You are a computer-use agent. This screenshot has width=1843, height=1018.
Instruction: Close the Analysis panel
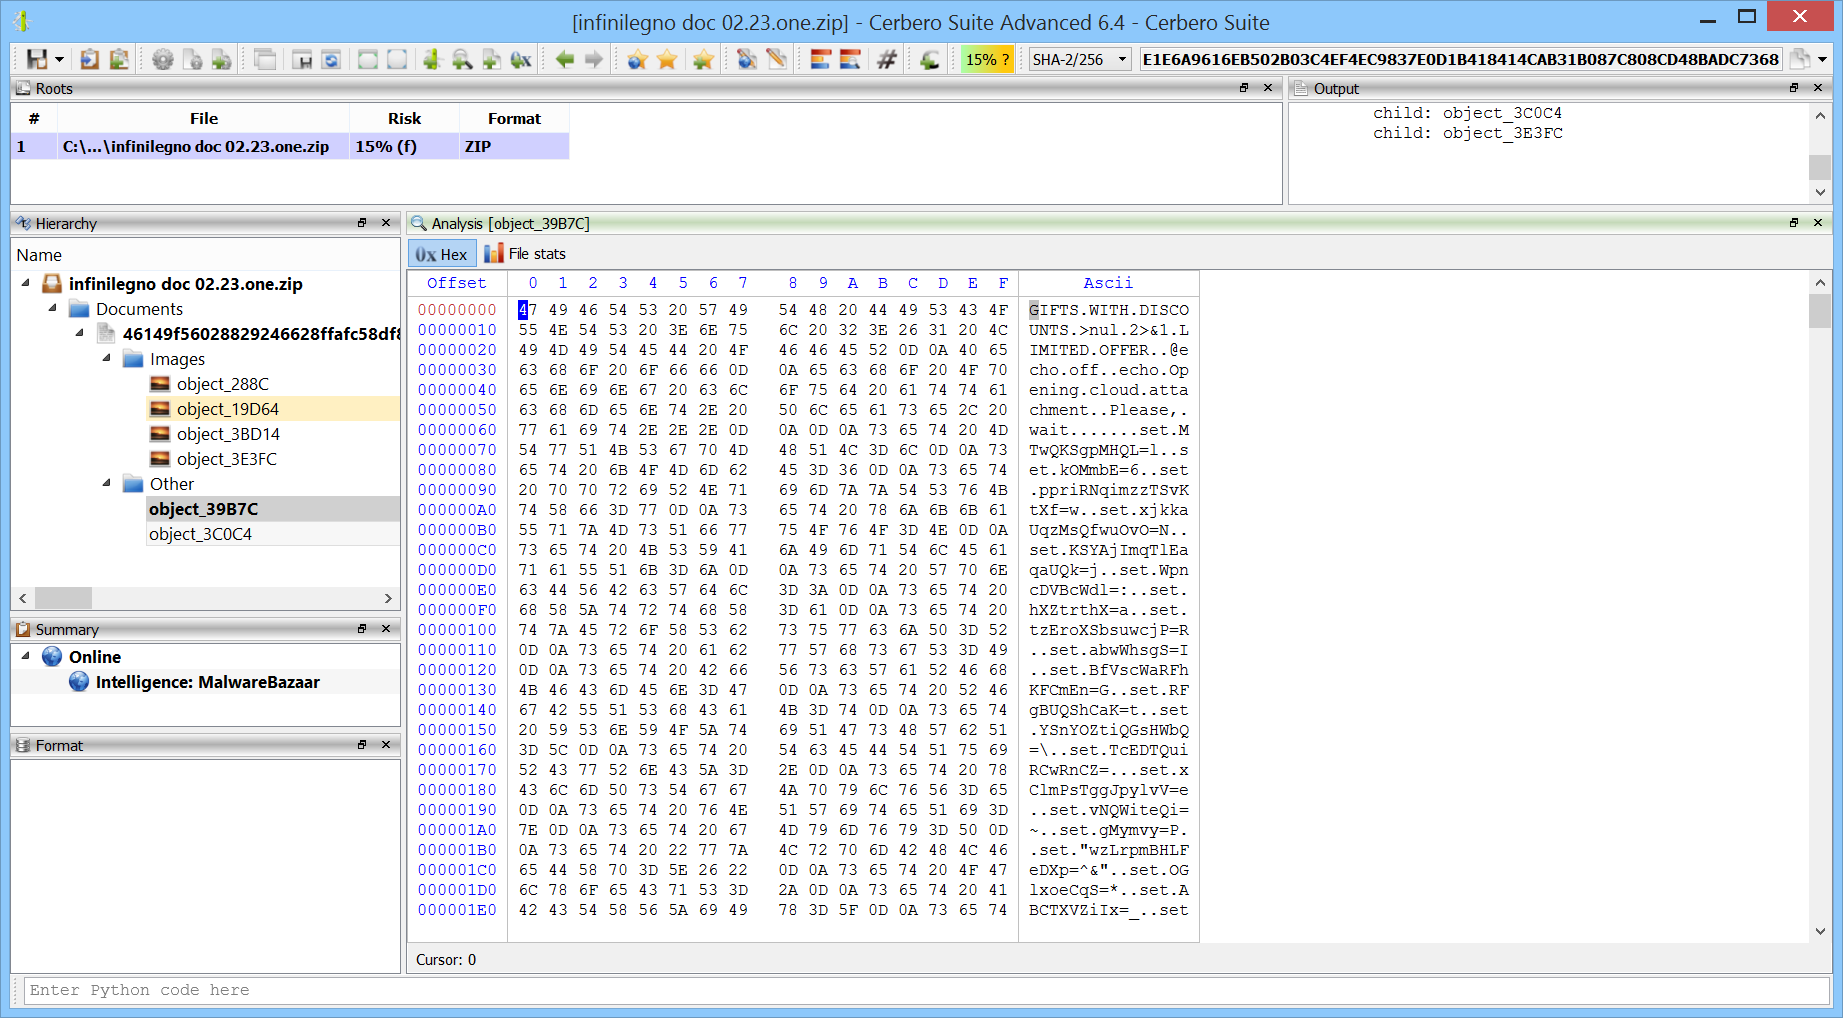pos(1818,223)
